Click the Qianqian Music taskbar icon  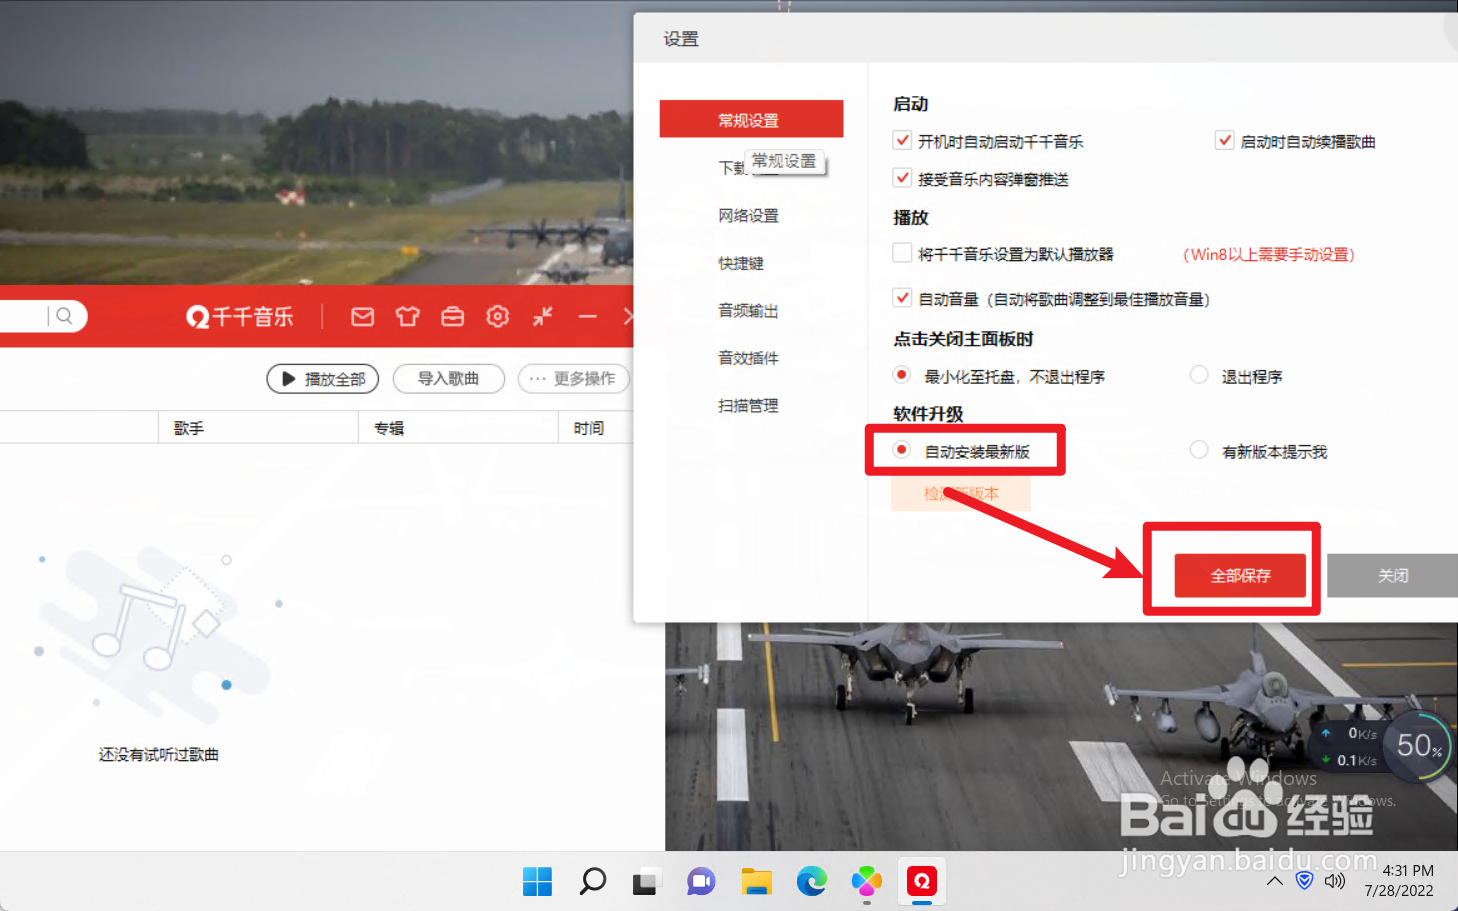[921, 881]
